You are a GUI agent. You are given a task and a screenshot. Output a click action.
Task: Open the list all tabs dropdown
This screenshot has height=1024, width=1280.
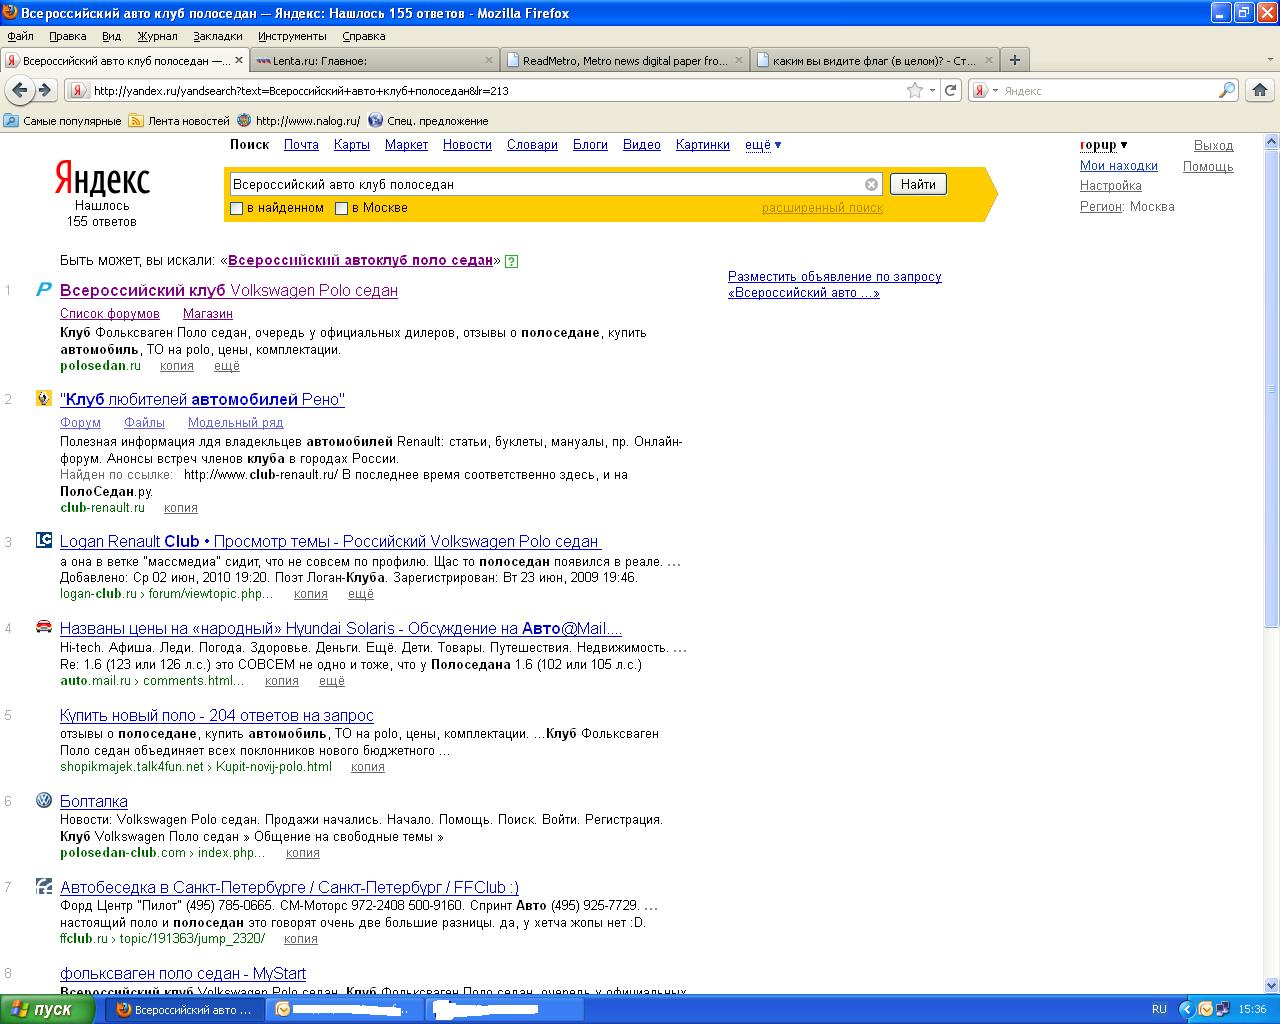pyautogui.click(x=1271, y=60)
